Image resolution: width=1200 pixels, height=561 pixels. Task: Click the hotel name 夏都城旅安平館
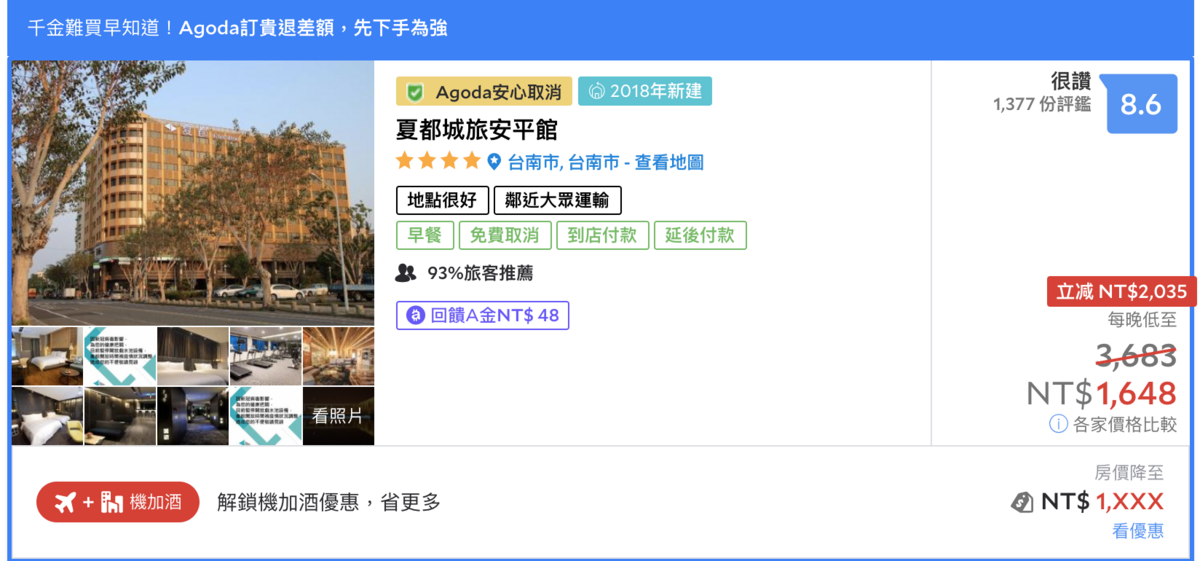coord(477,130)
